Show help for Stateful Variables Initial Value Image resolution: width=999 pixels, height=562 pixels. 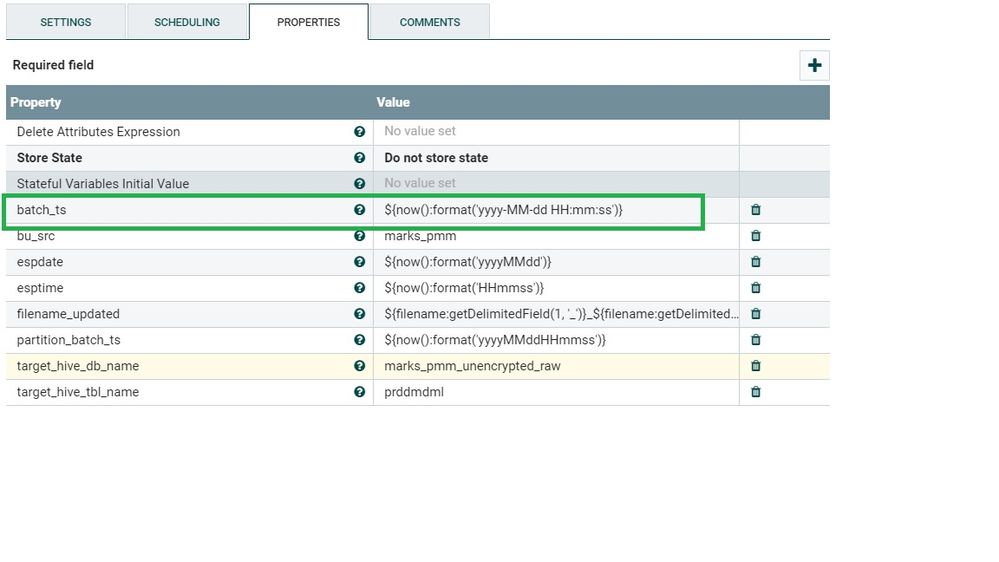(359, 184)
